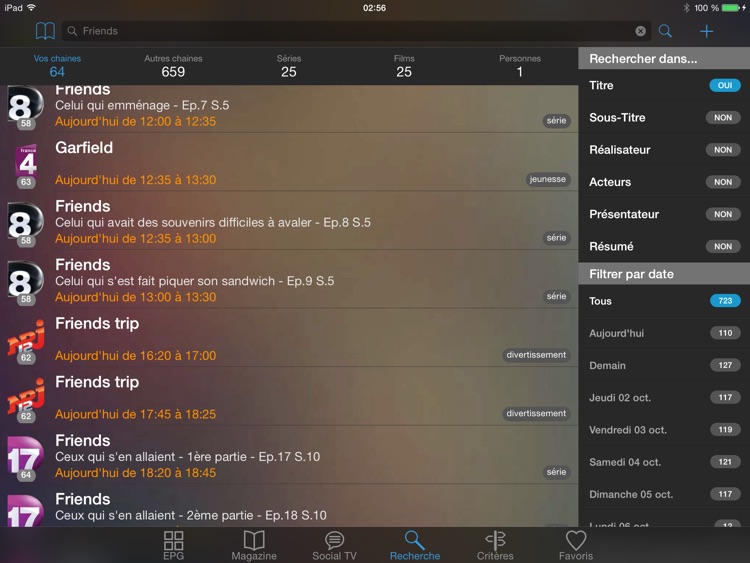
Task: Tap série tag on the 12:00 Friends row
Action: click(x=556, y=121)
